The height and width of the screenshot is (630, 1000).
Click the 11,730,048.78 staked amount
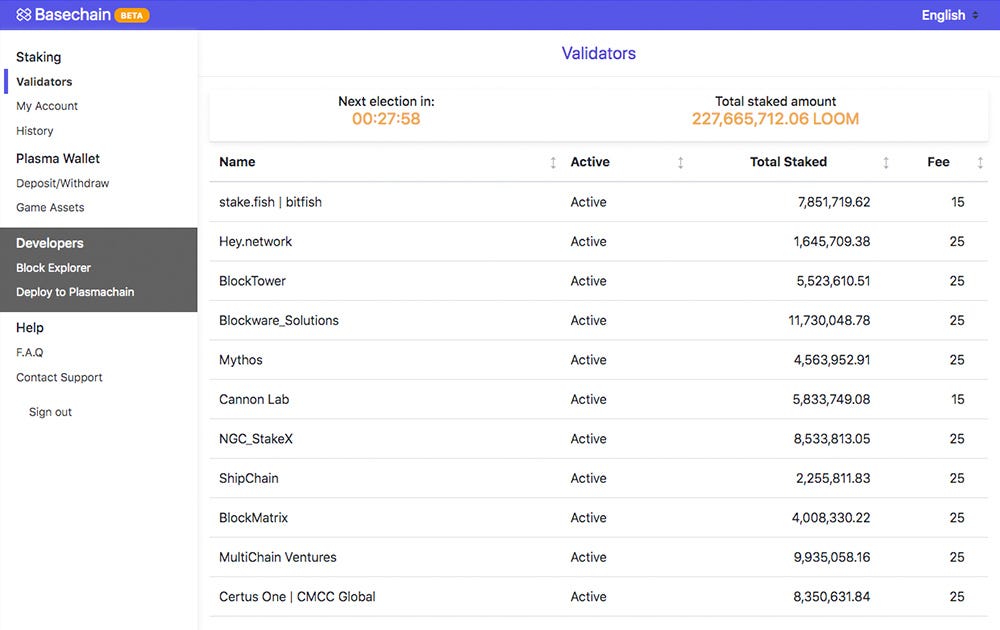coord(829,321)
